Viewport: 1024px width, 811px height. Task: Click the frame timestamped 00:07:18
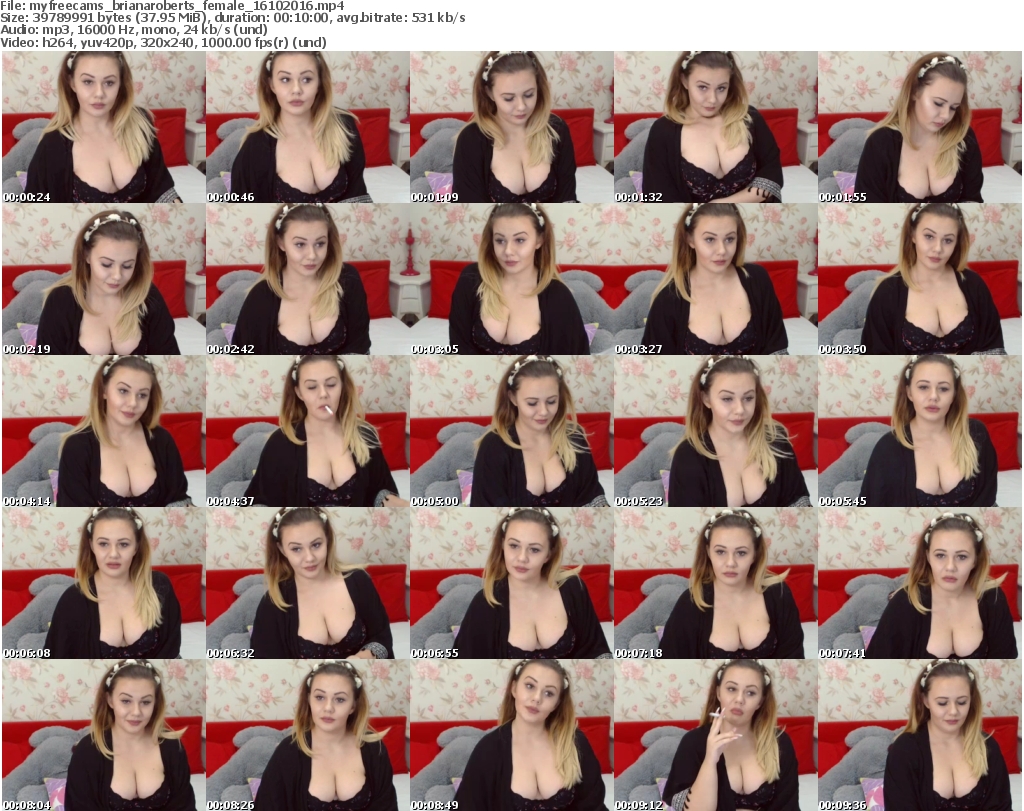(715, 583)
